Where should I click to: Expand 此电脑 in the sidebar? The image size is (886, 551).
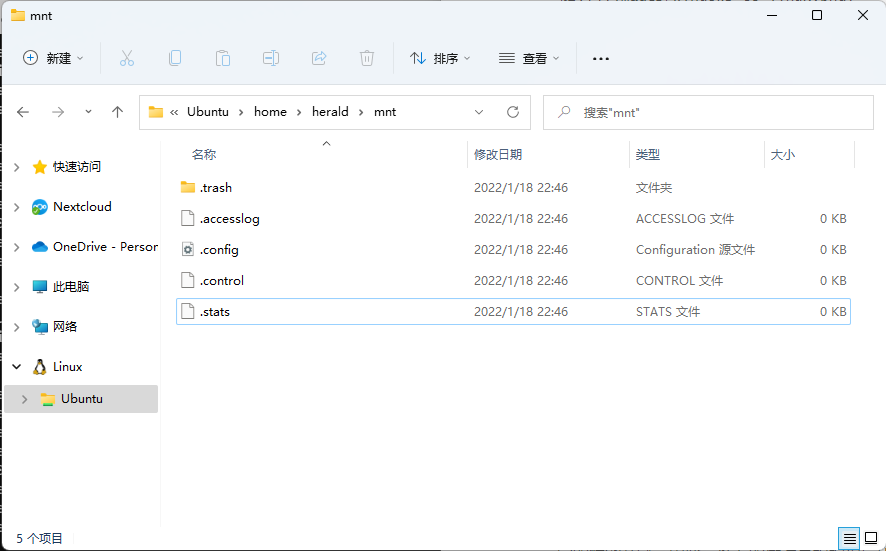pos(17,287)
